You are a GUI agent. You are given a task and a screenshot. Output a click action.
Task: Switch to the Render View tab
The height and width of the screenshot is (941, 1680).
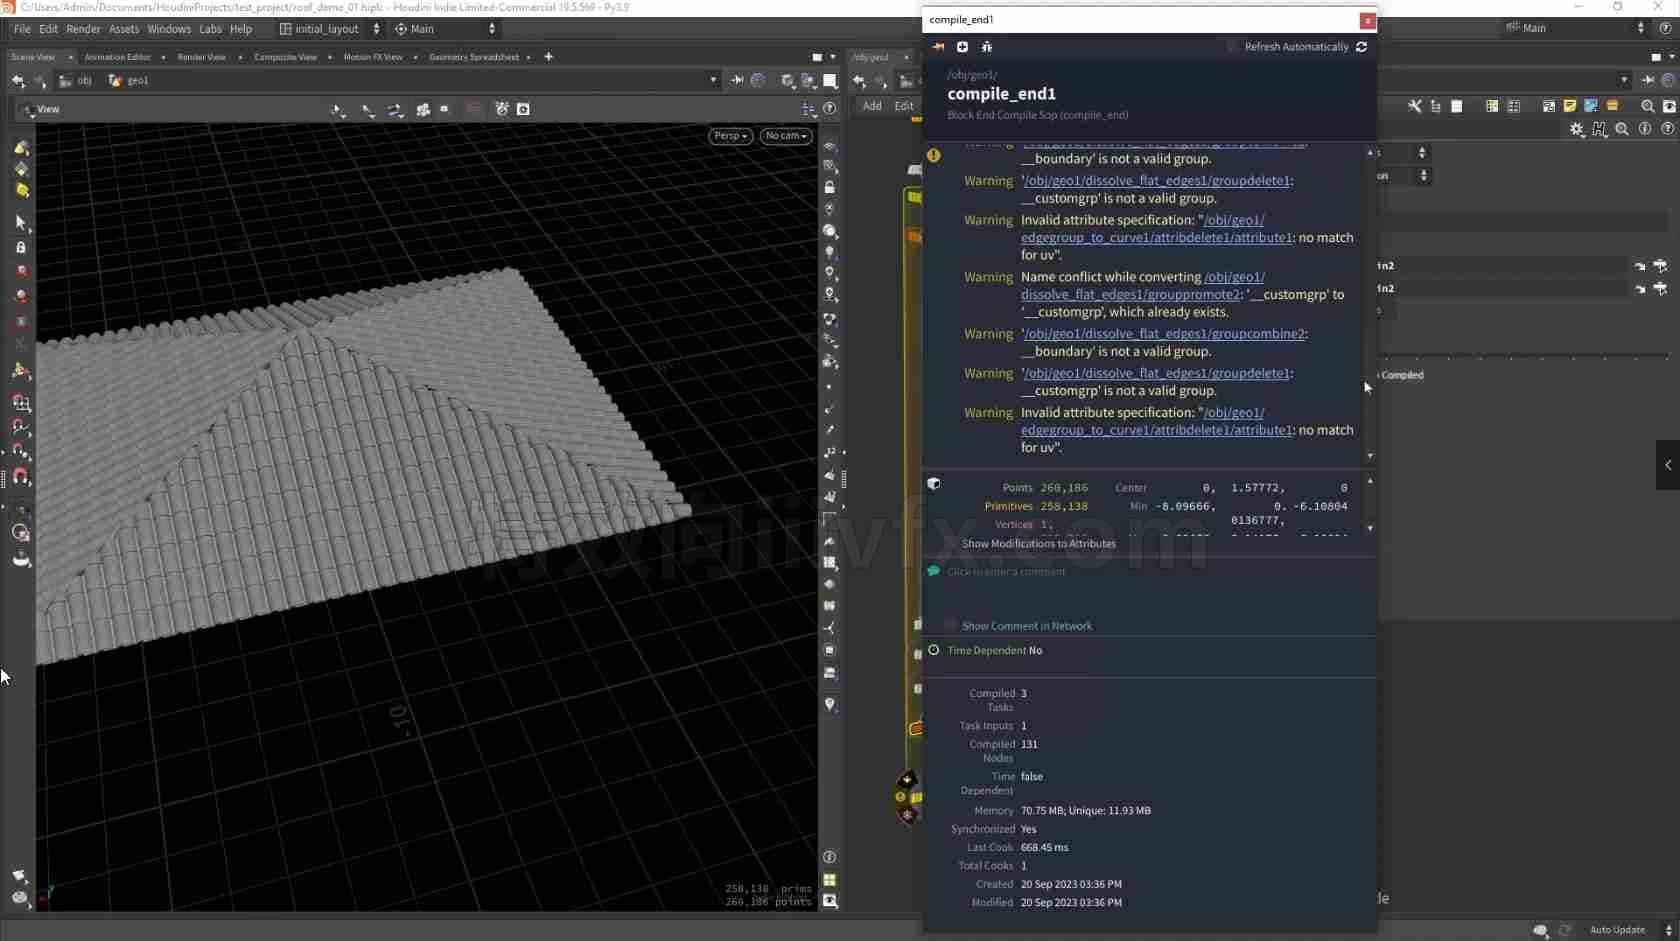click(x=202, y=57)
